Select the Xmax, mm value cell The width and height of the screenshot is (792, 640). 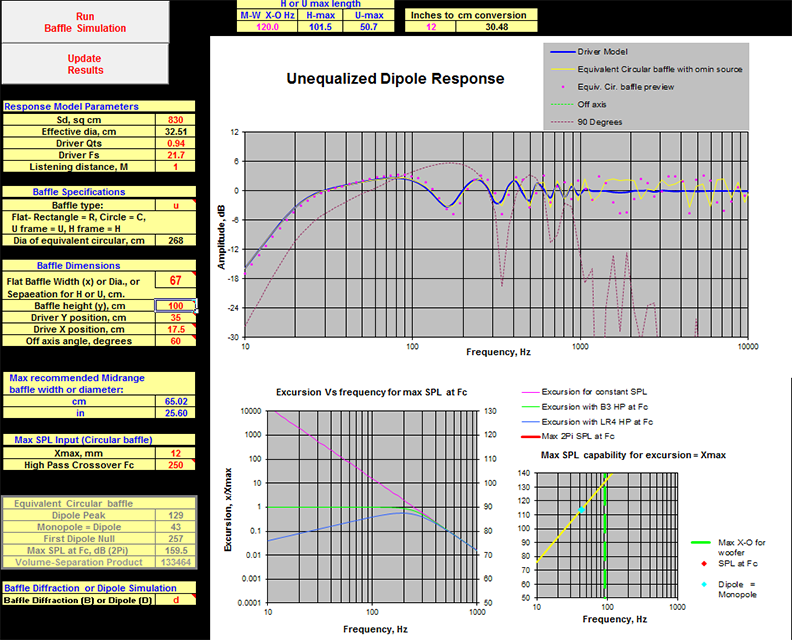tap(175, 453)
